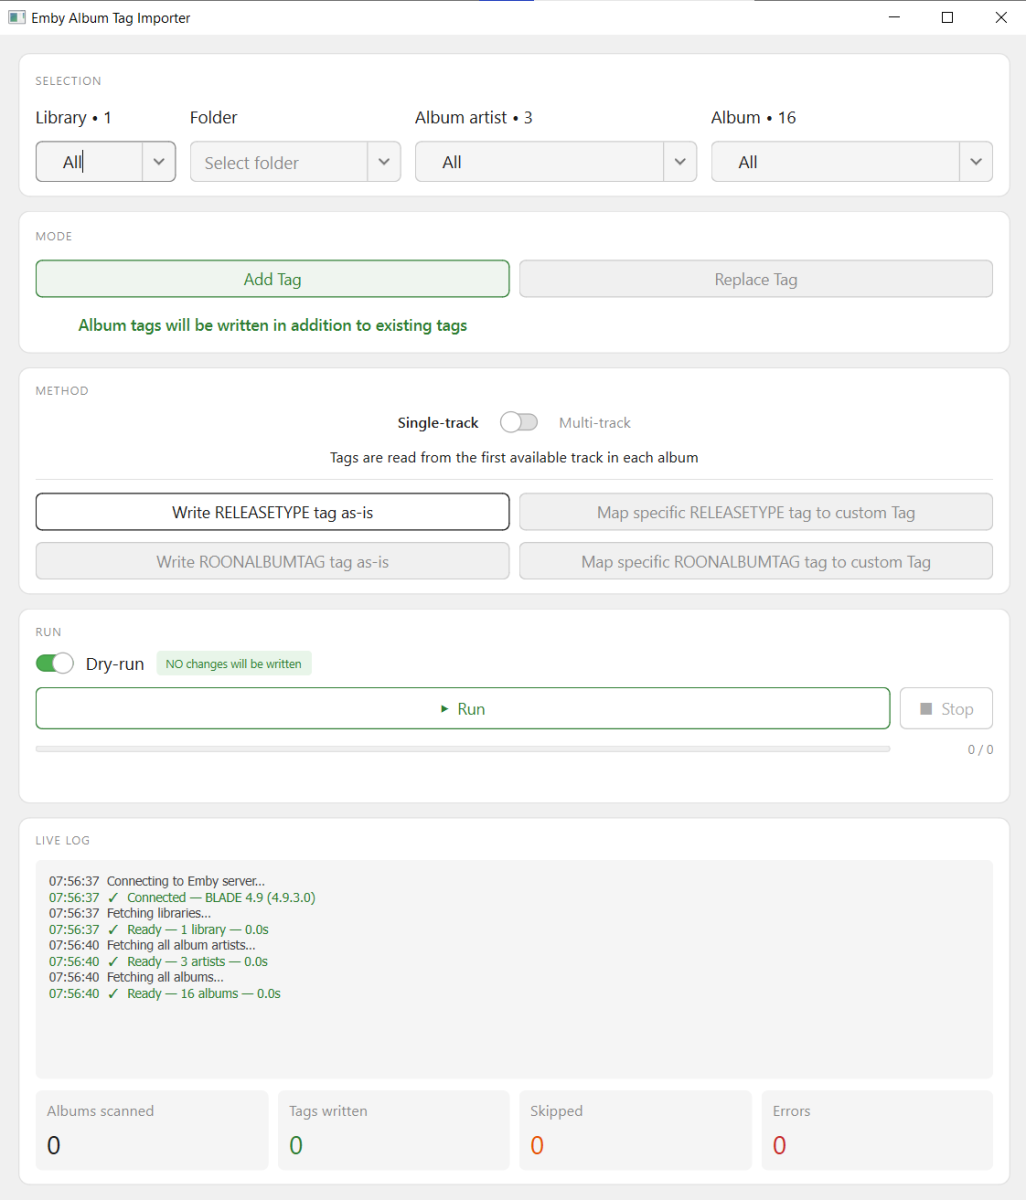Screen dimensions: 1026x1200
Task: Expand the Library dropdown arrow
Action: 159,162
